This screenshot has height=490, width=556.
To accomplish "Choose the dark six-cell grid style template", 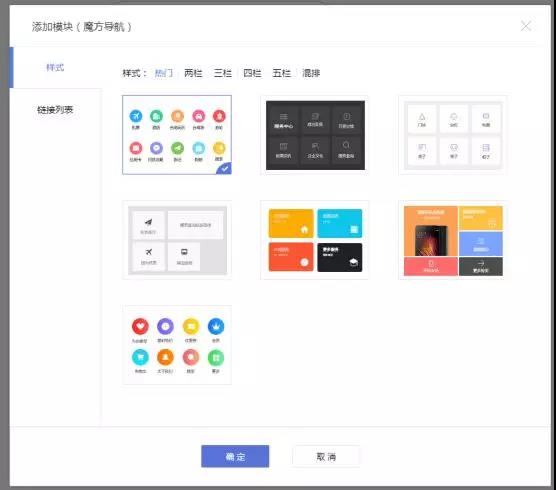I will 315,135.
